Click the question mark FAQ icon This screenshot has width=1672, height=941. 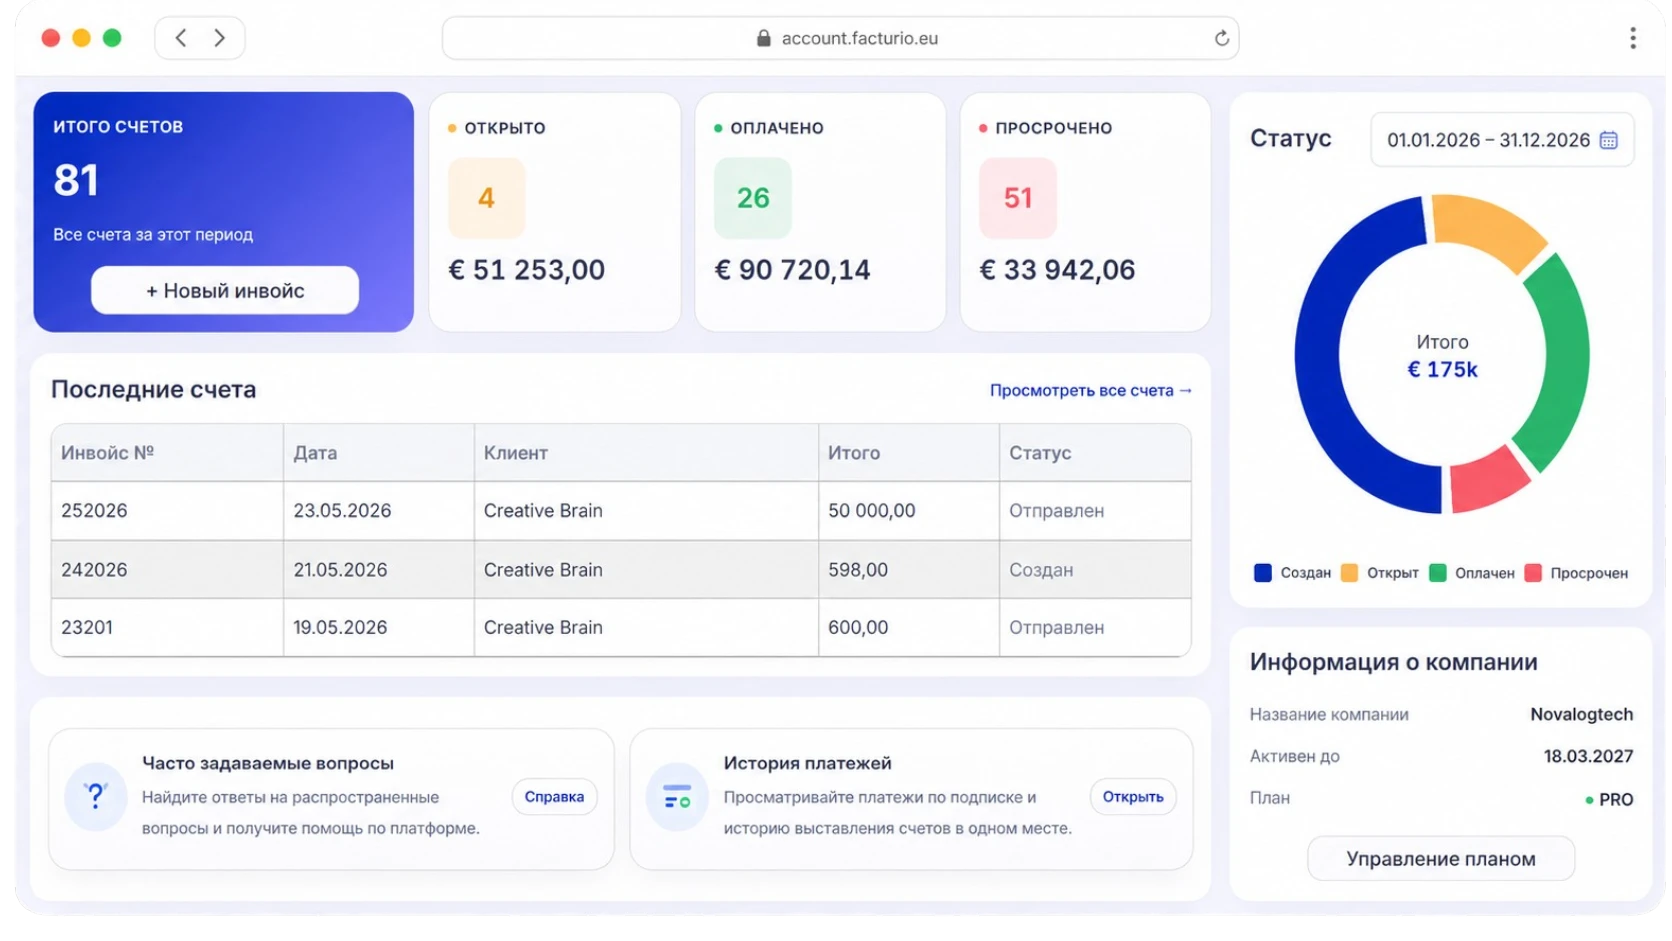95,796
